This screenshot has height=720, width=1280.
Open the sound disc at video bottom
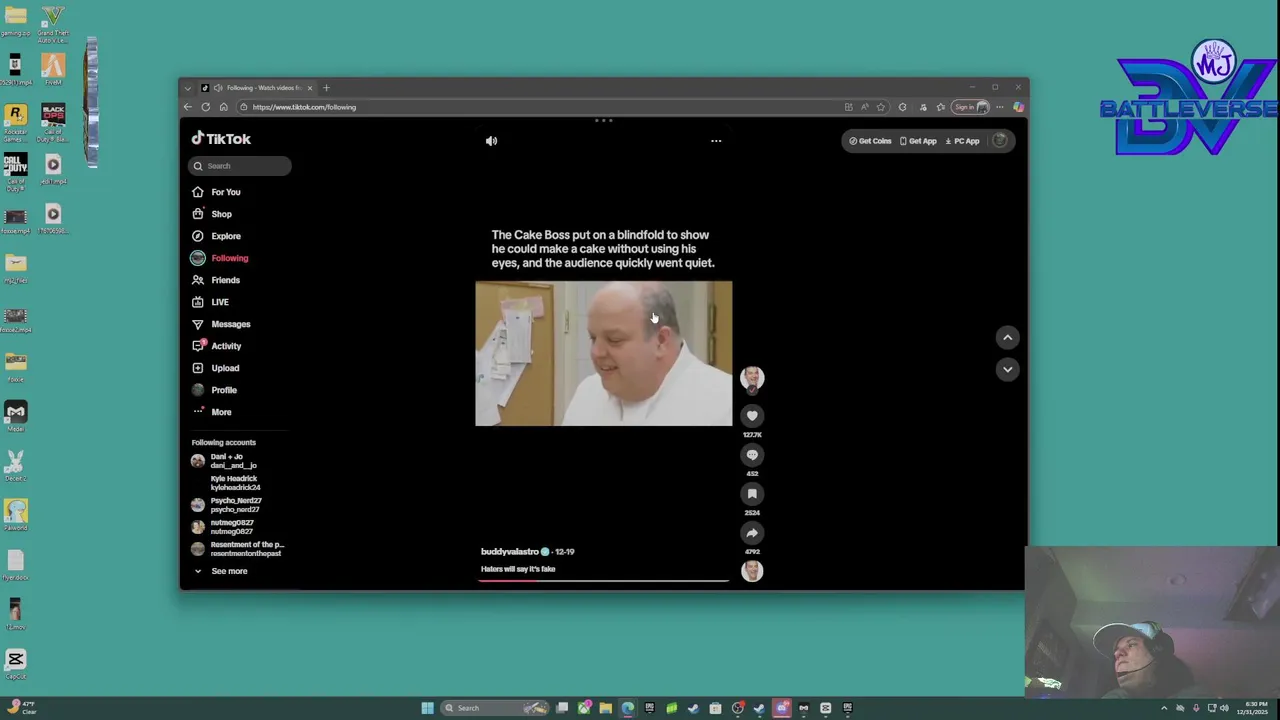coord(752,571)
